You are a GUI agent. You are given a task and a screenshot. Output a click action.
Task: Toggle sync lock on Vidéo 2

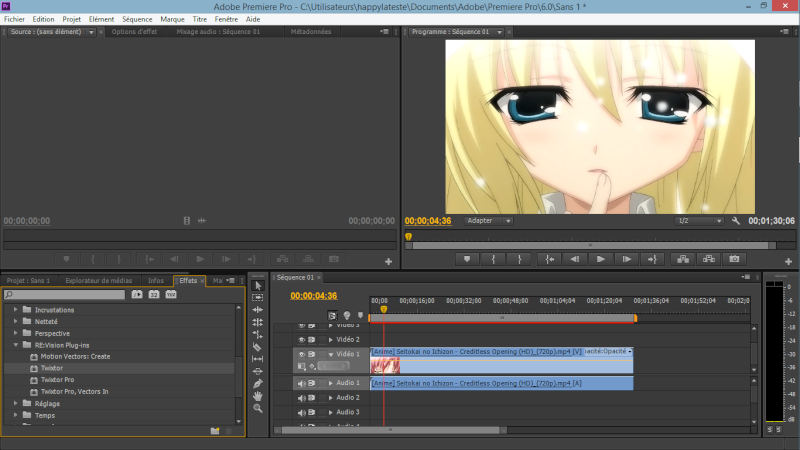(311, 340)
